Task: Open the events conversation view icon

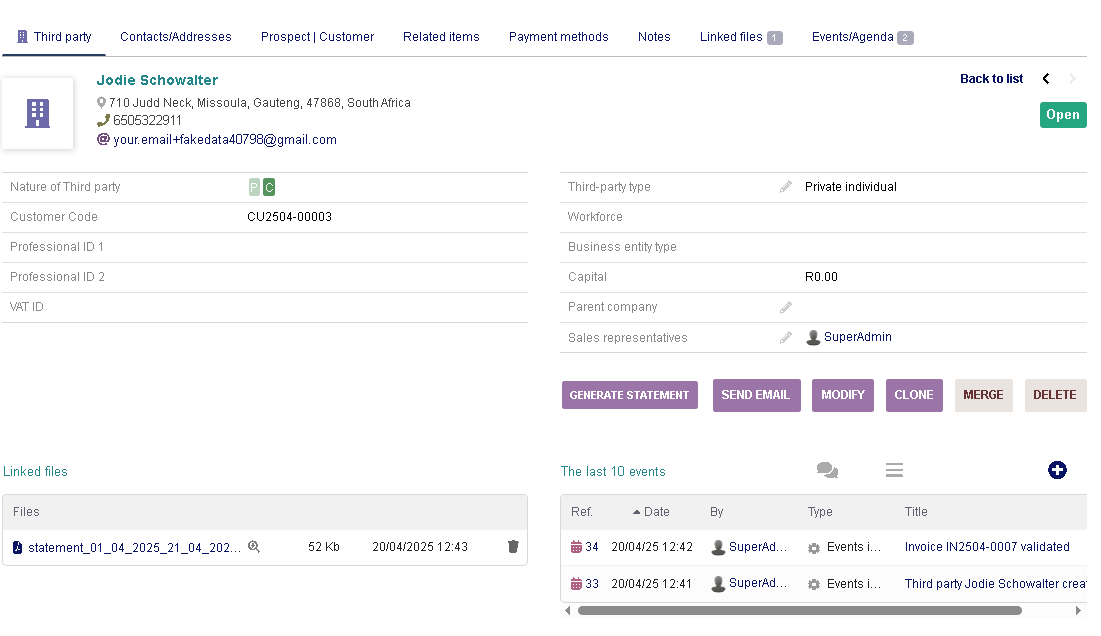Action: click(x=827, y=470)
